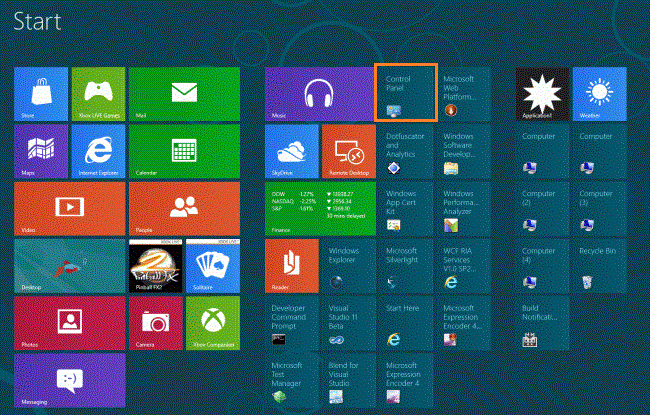The height and width of the screenshot is (415, 650).
Task: Open the Messaging tile
Action: [x=70, y=380]
